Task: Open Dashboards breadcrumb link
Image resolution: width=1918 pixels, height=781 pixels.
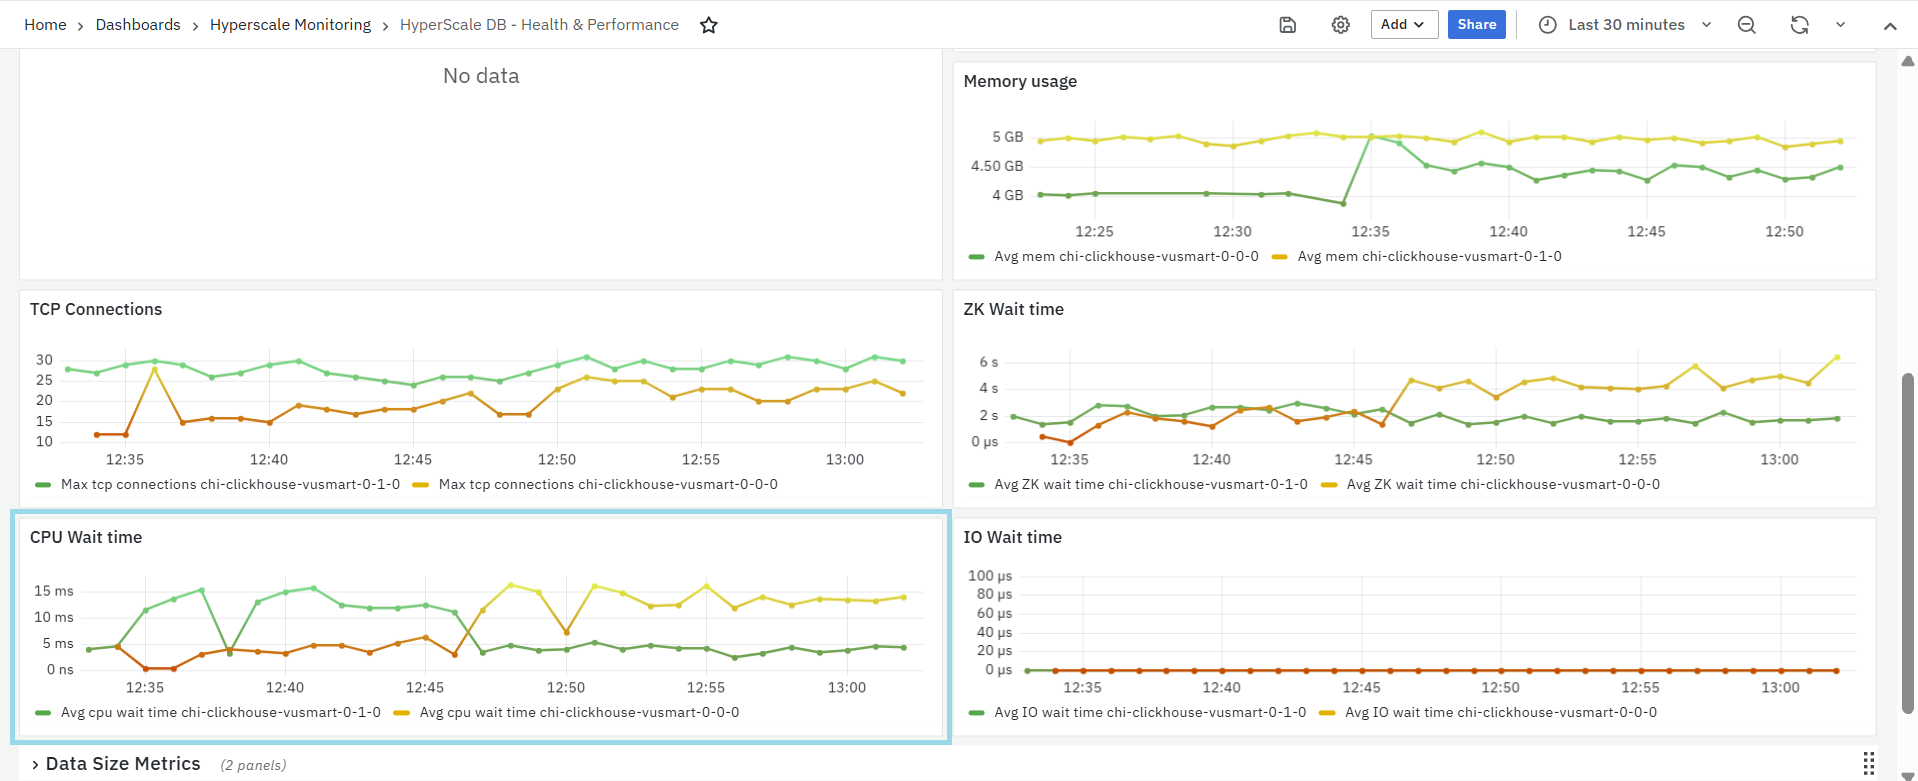Action: click(138, 25)
